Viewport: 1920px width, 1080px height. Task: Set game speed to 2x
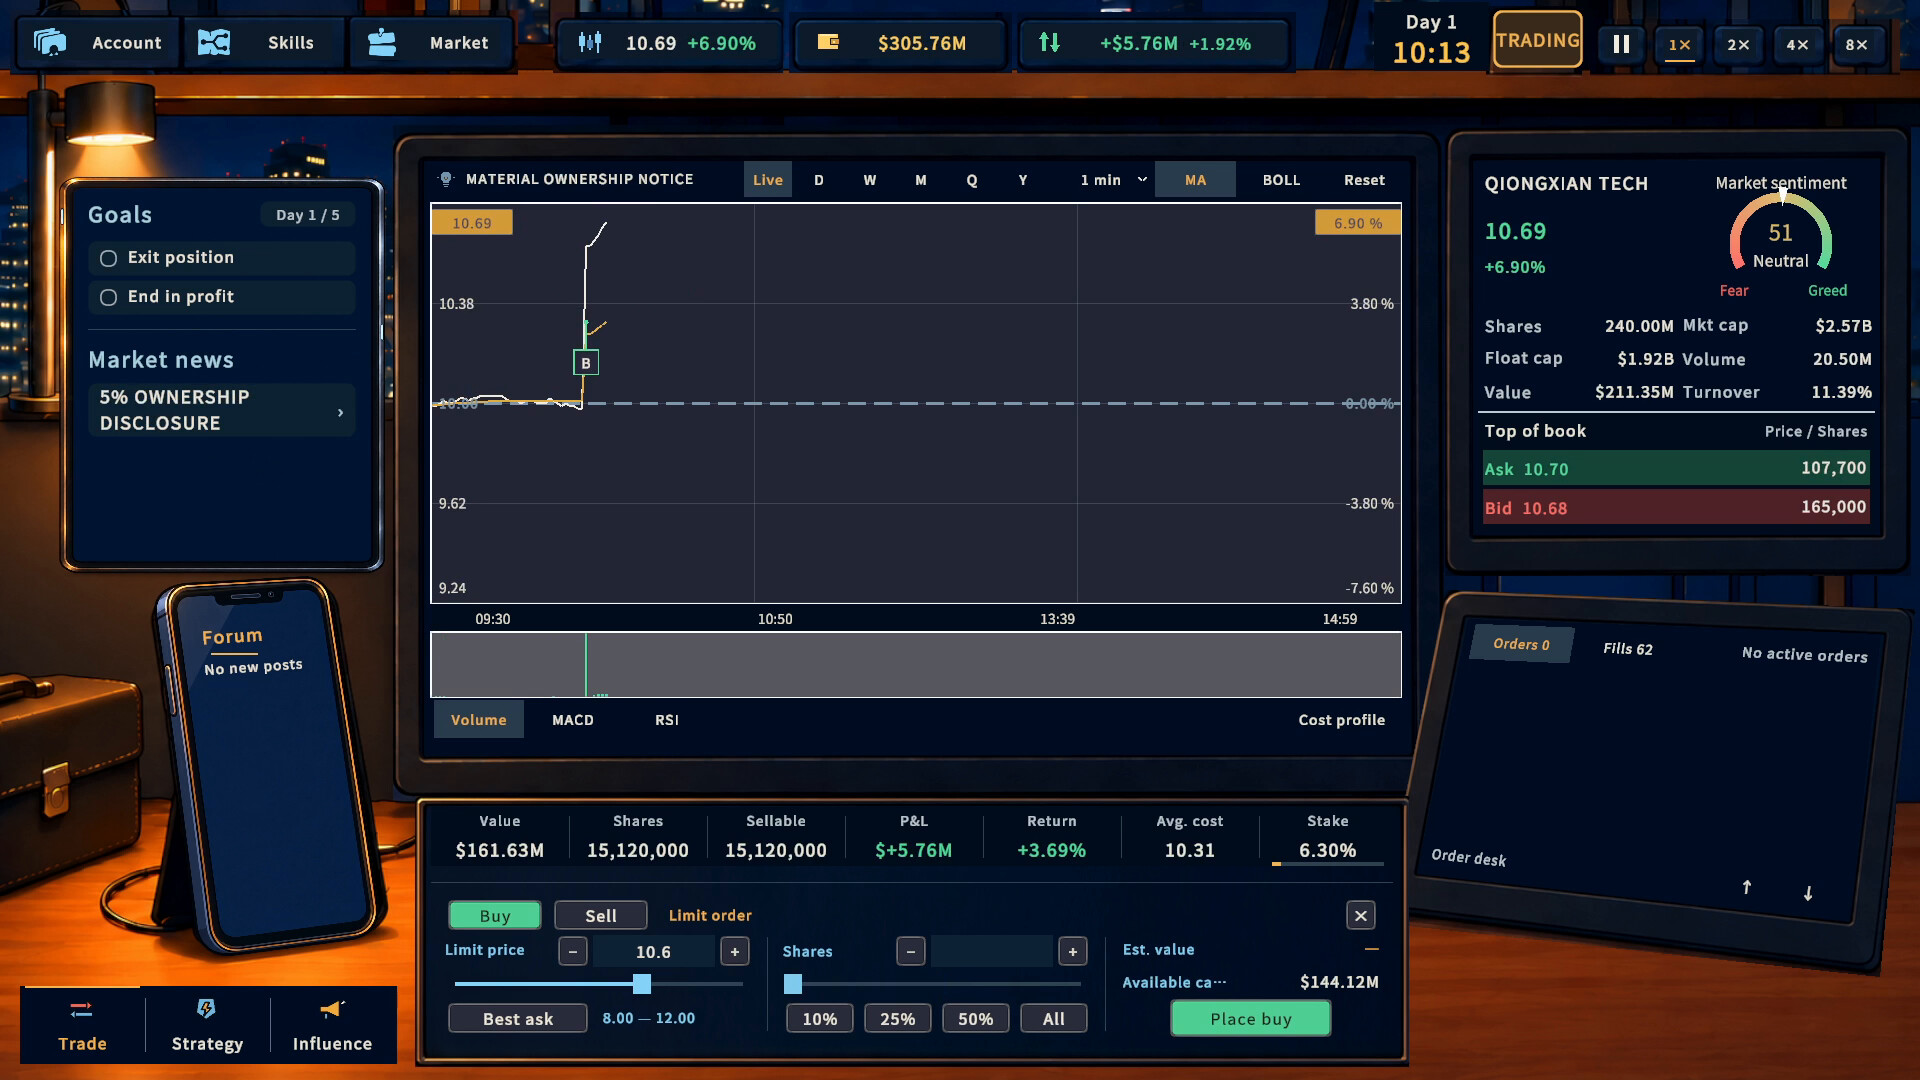tap(1738, 44)
